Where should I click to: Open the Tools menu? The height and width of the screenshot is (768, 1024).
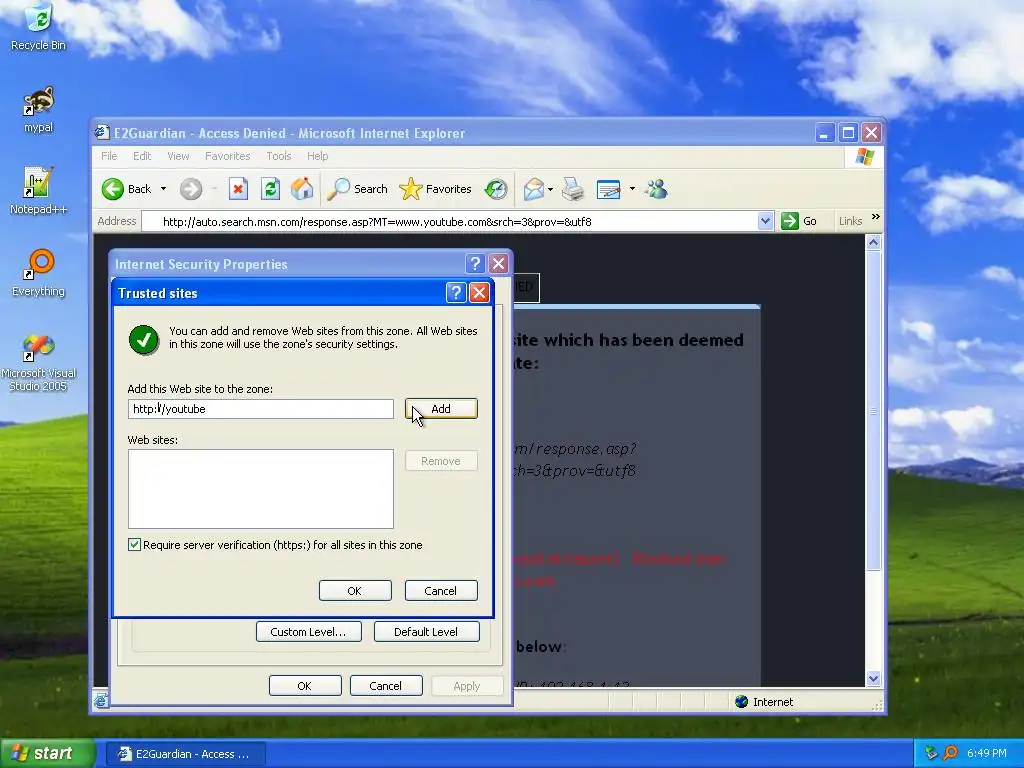click(279, 156)
